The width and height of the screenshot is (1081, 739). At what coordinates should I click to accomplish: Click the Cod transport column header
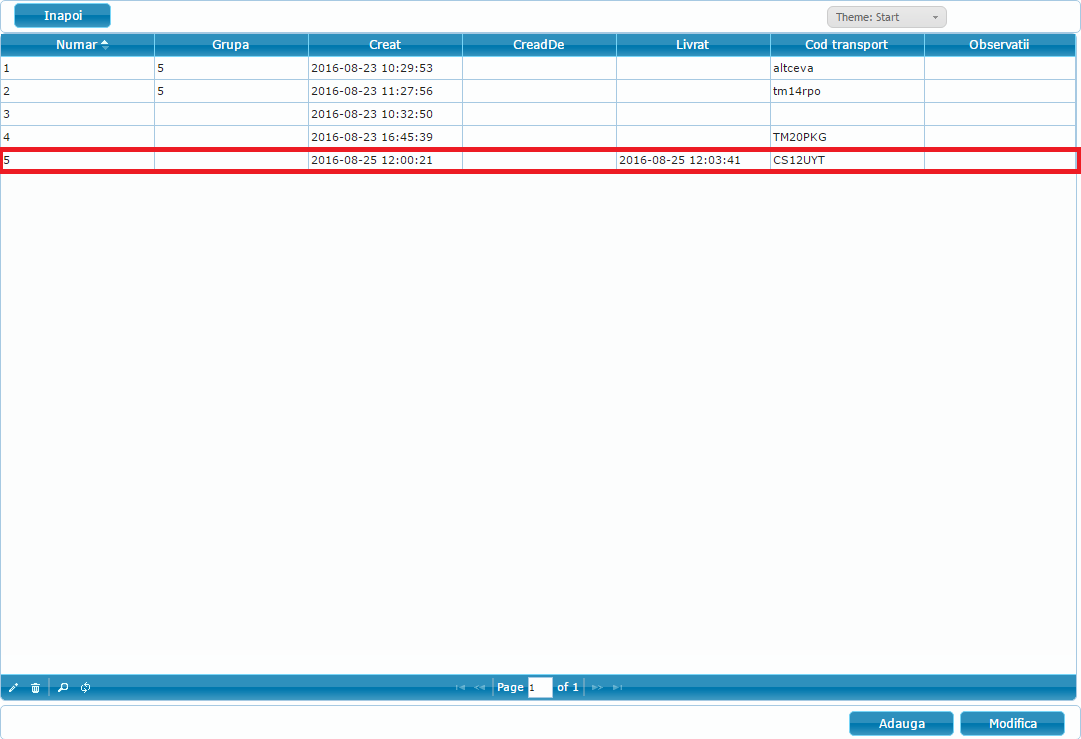[x=846, y=44]
